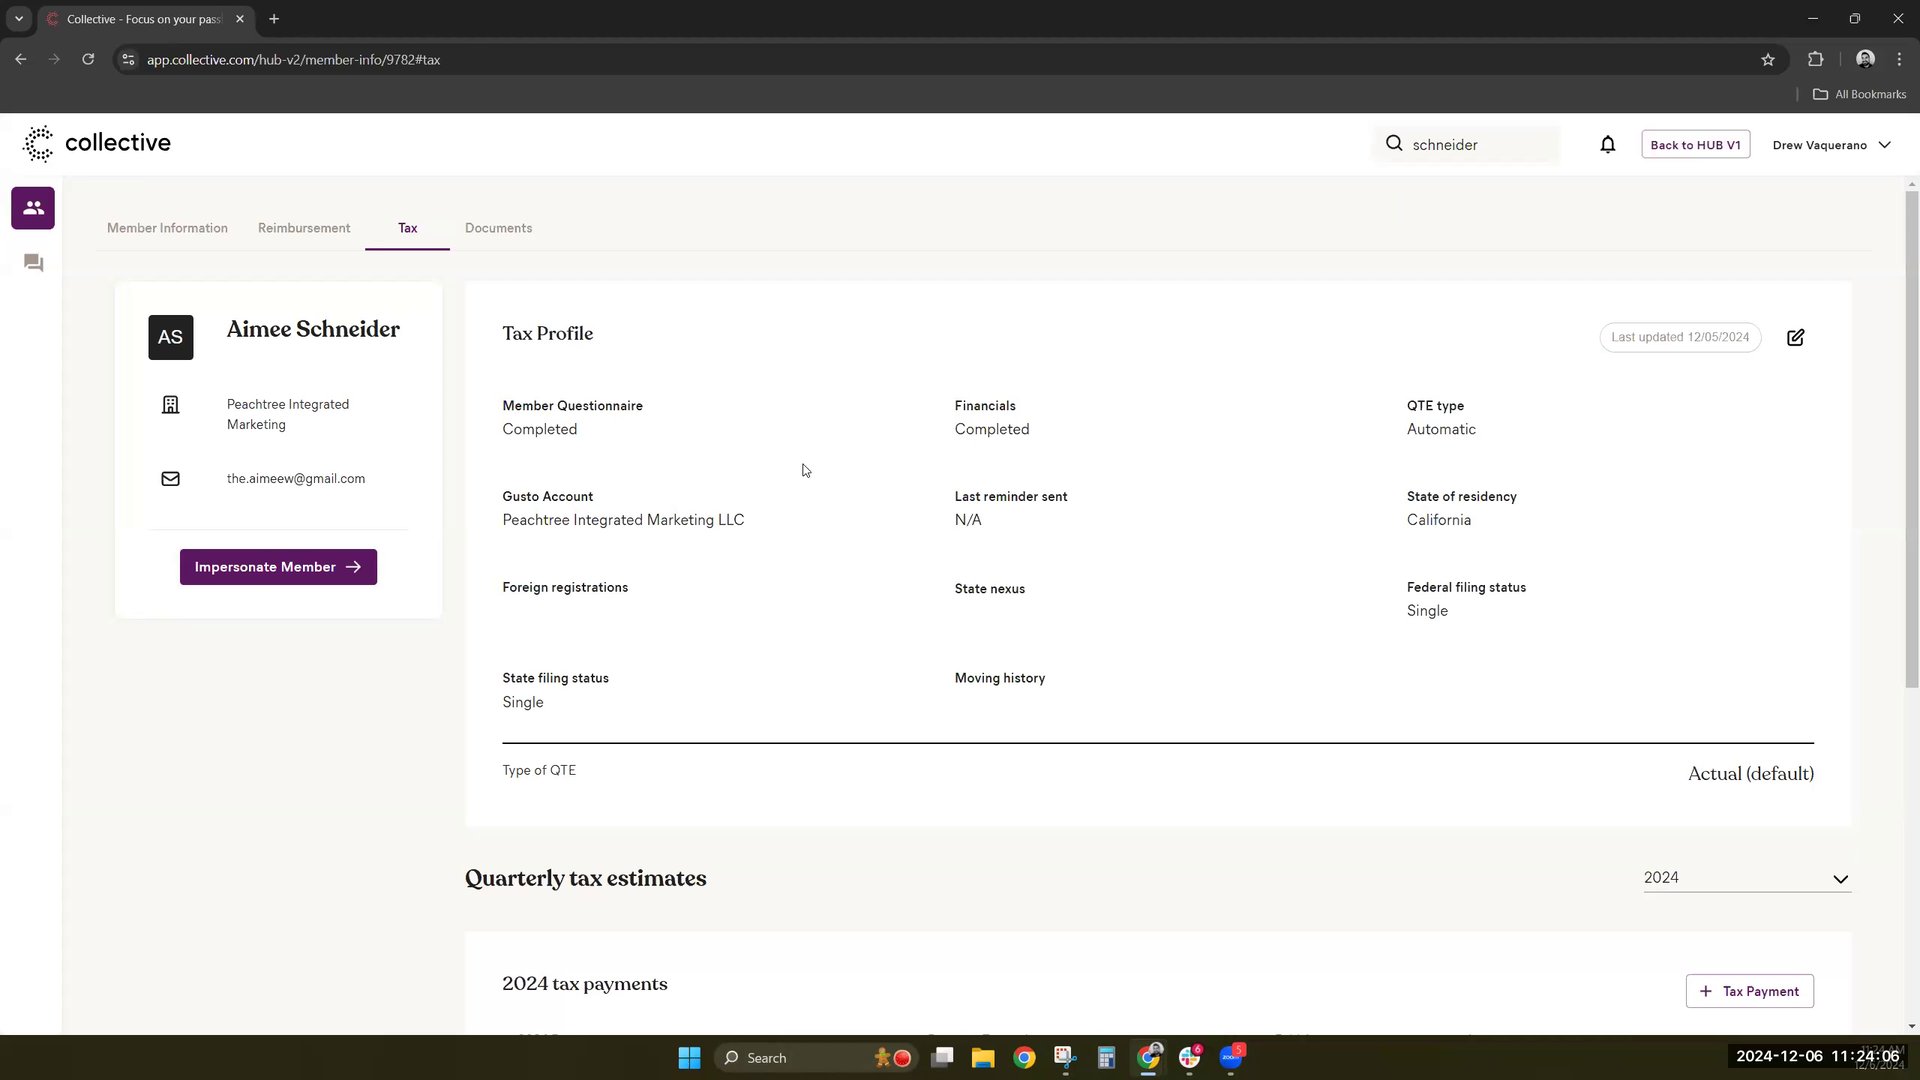
Task: Open browser extensions puzzle icon
Action: [x=1815, y=60]
